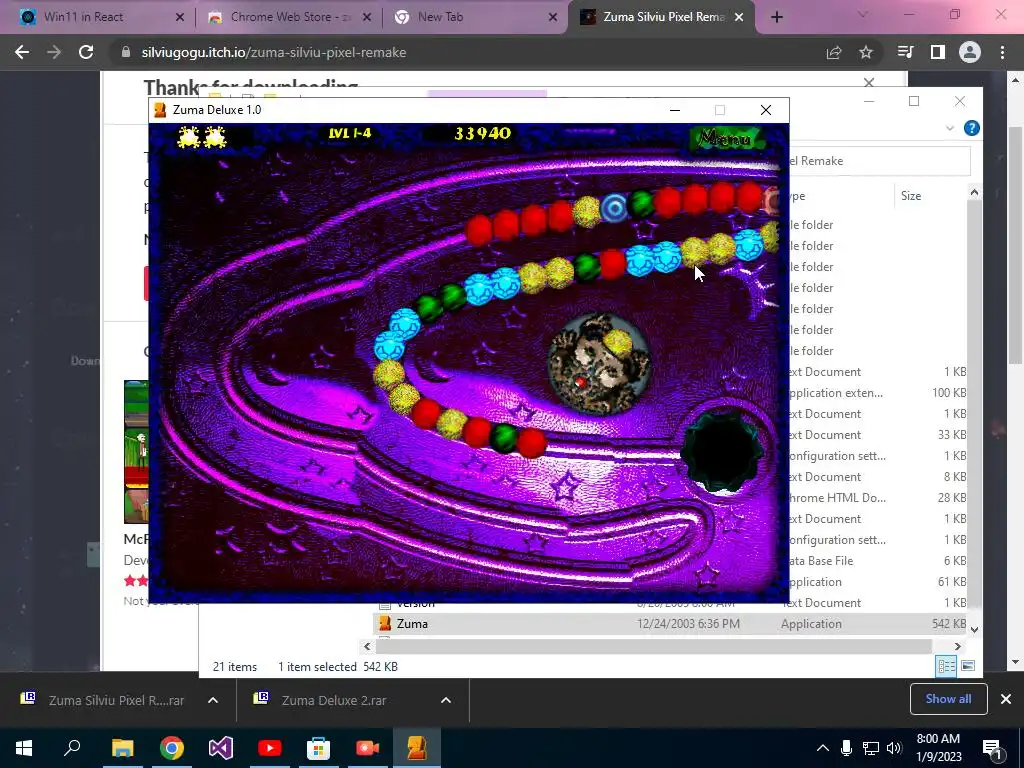
Task: Open taskbar Search icon
Action: pyautogui.click(x=72, y=748)
